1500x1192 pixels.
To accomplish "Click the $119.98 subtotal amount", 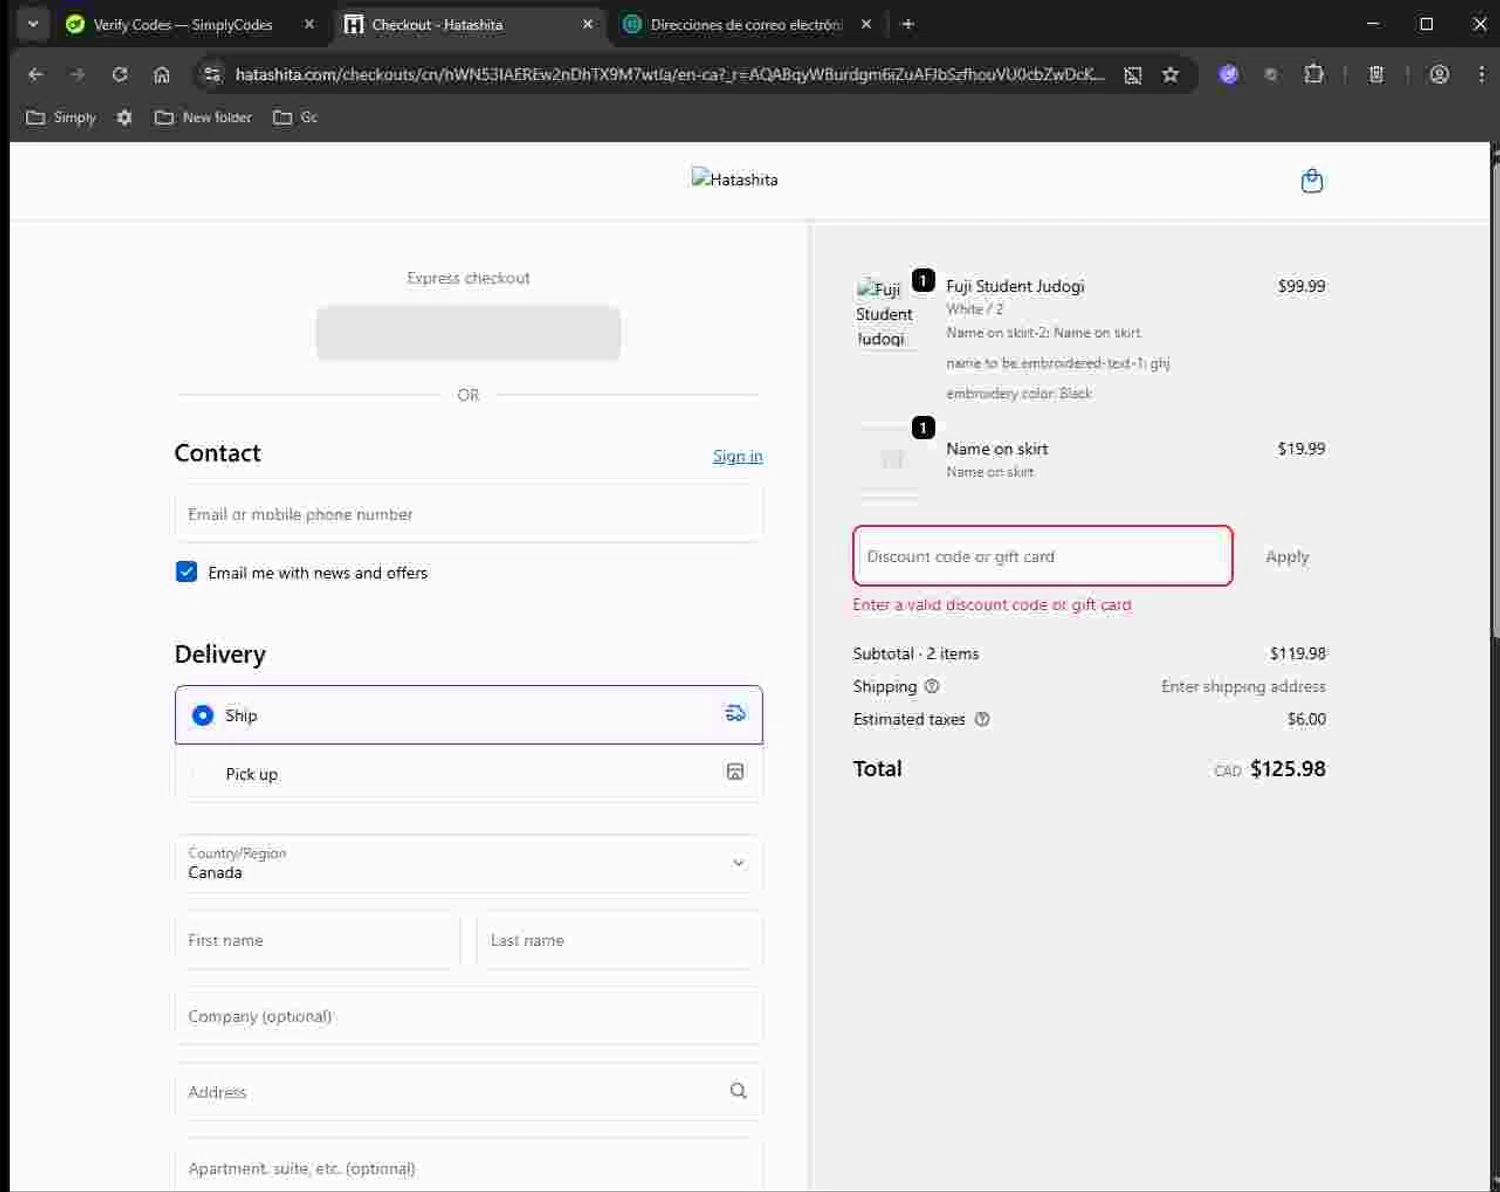I will (x=1297, y=653).
